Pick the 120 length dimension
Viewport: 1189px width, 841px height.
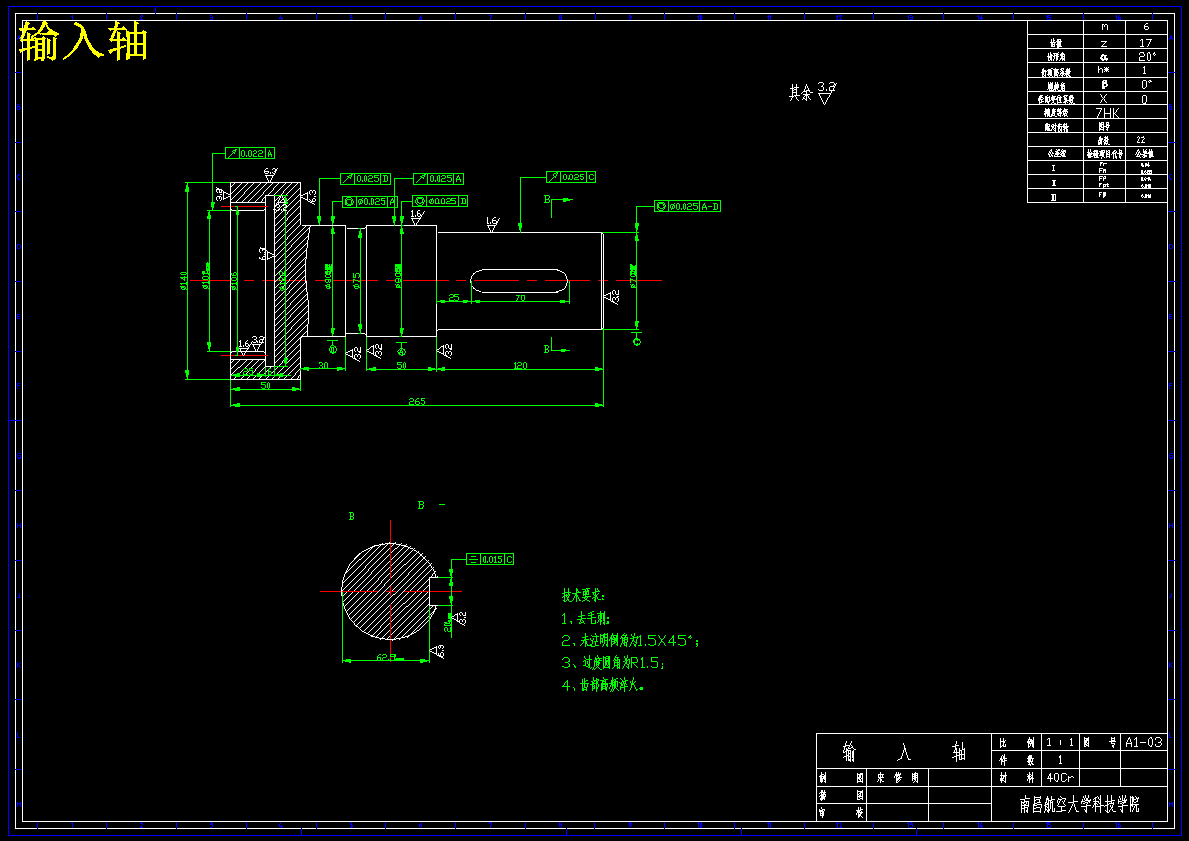pyautogui.click(x=520, y=366)
